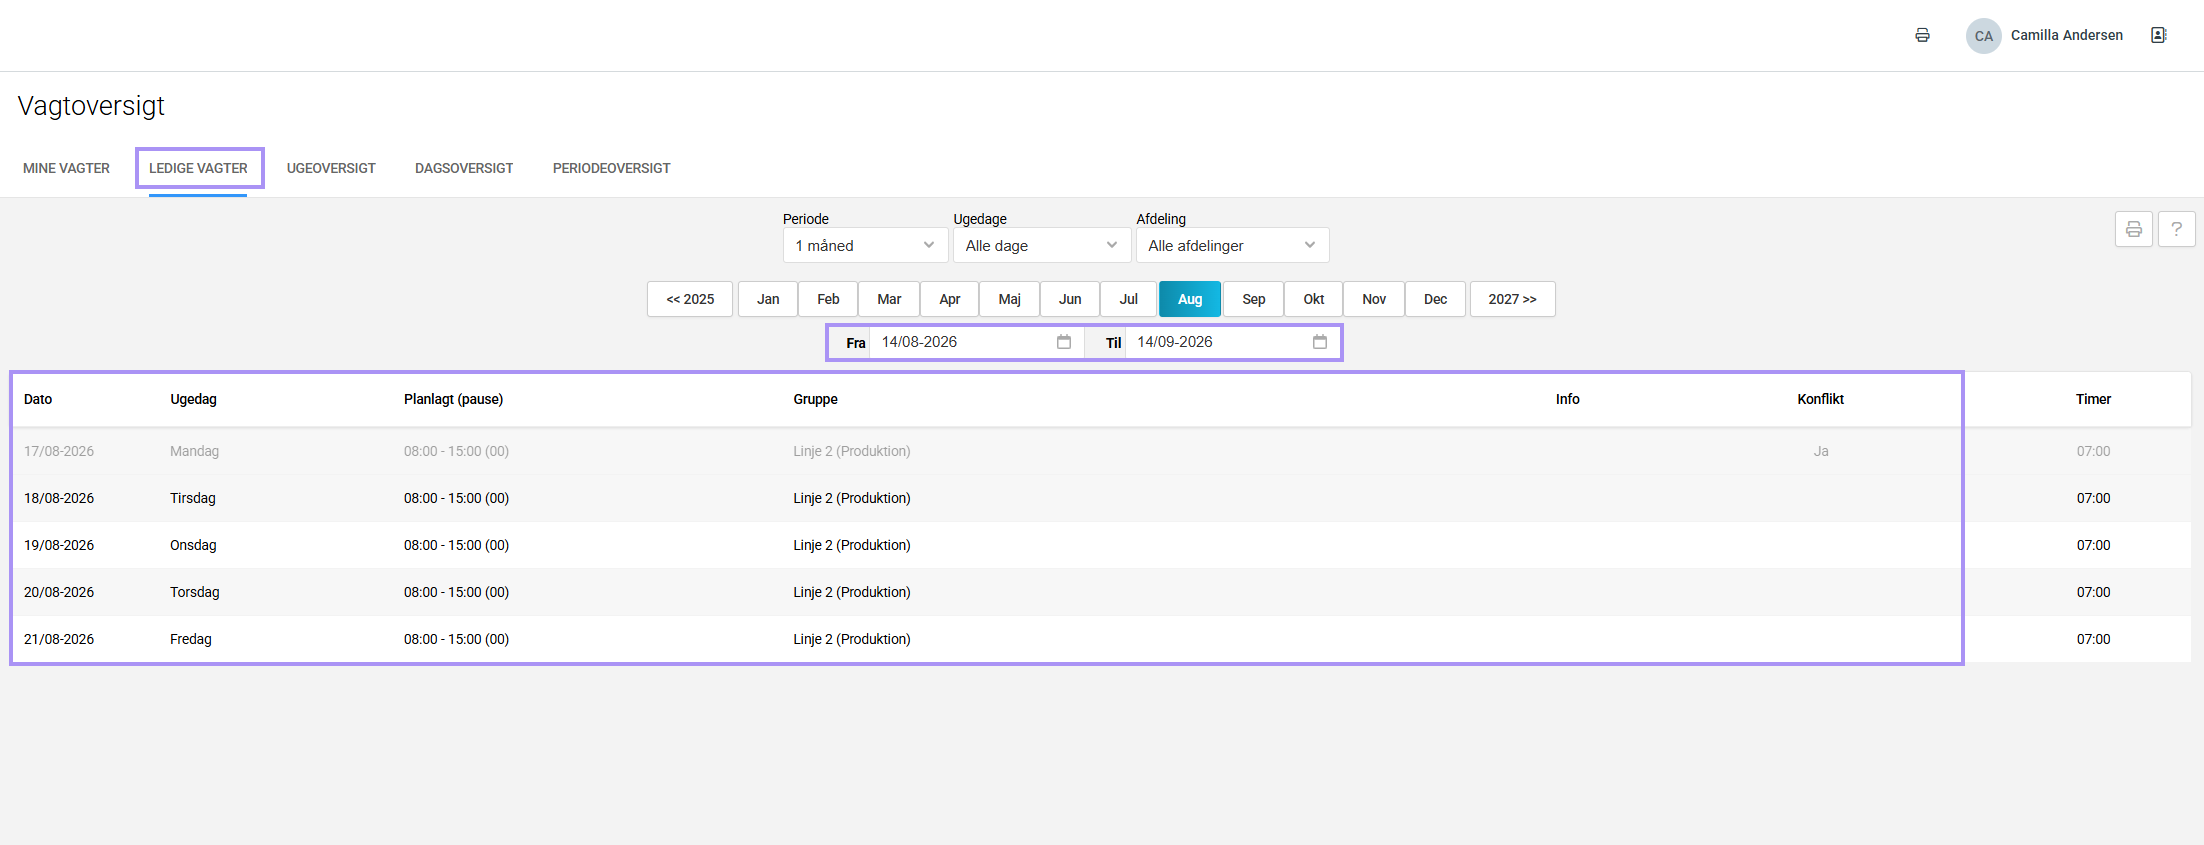Click the highlighted Aug month button
Viewport: 2204px width, 845px height.
click(1190, 299)
